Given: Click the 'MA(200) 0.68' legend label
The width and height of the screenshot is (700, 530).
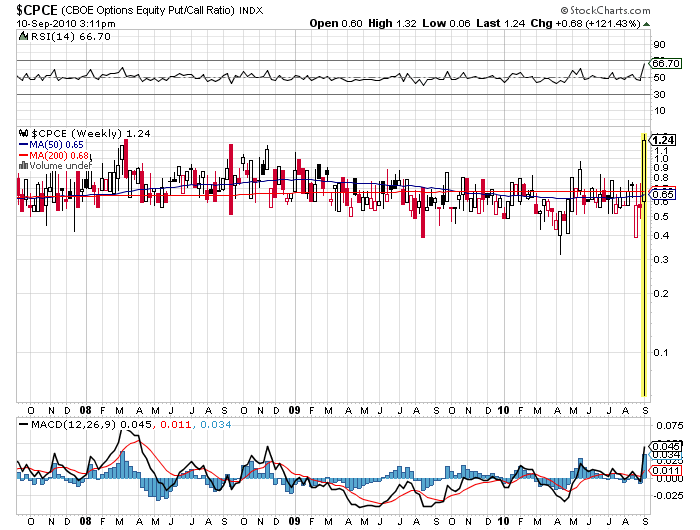Looking at the screenshot, I should (x=59, y=155).
